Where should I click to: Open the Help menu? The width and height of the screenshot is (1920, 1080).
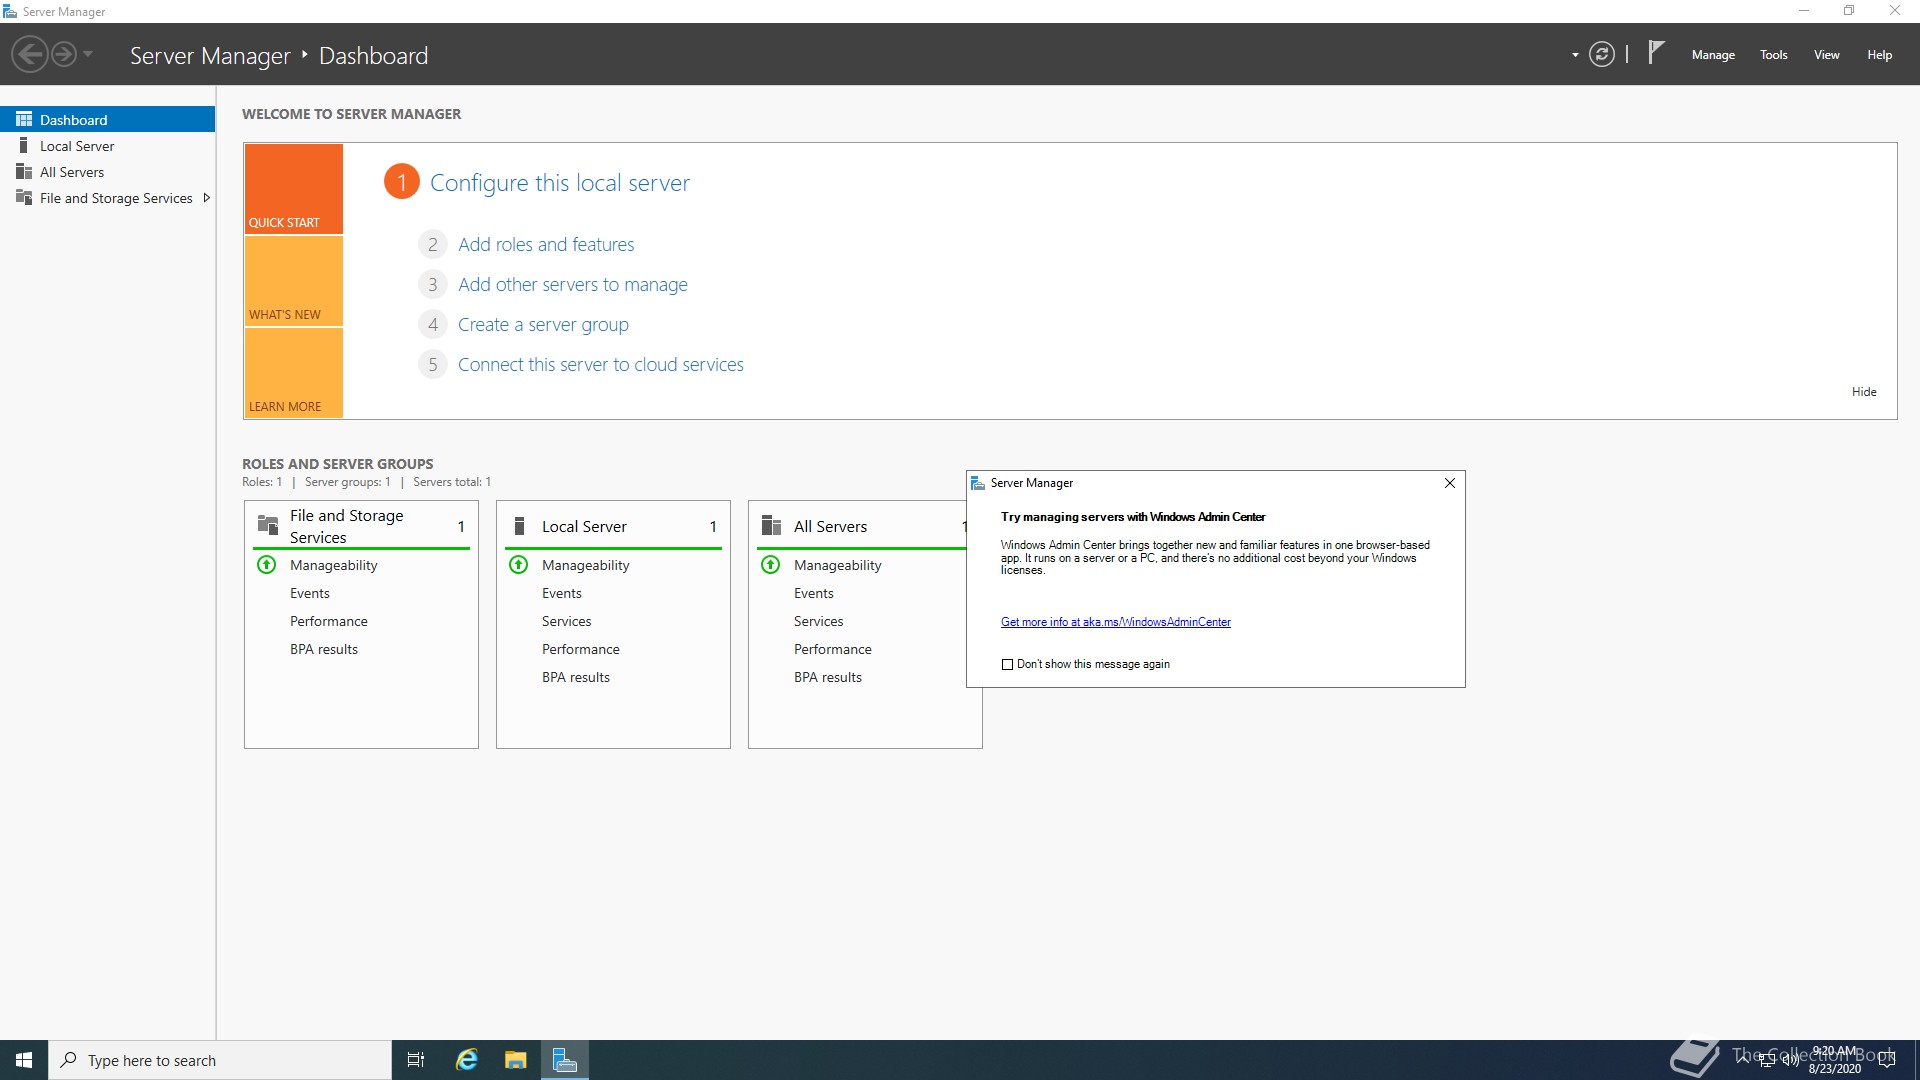pyautogui.click(x=1879, y=55)
